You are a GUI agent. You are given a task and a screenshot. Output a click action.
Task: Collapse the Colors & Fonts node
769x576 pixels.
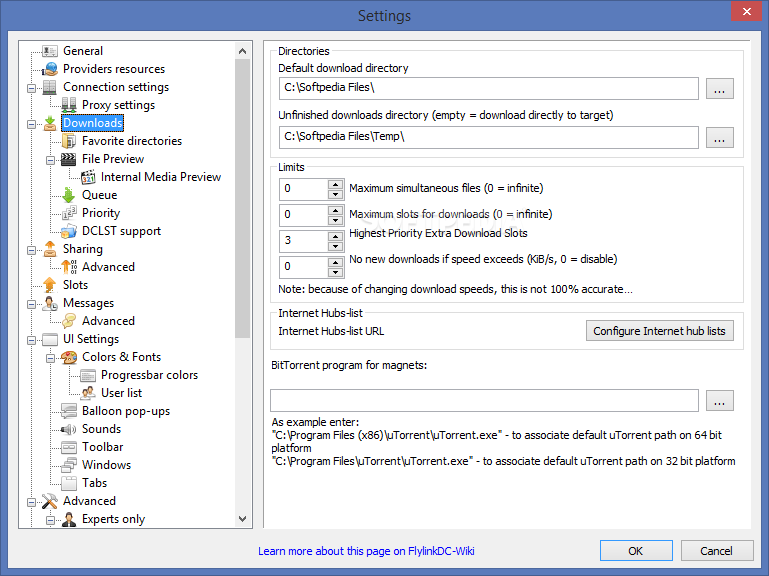pyautogui.click(x=51, y=358)
